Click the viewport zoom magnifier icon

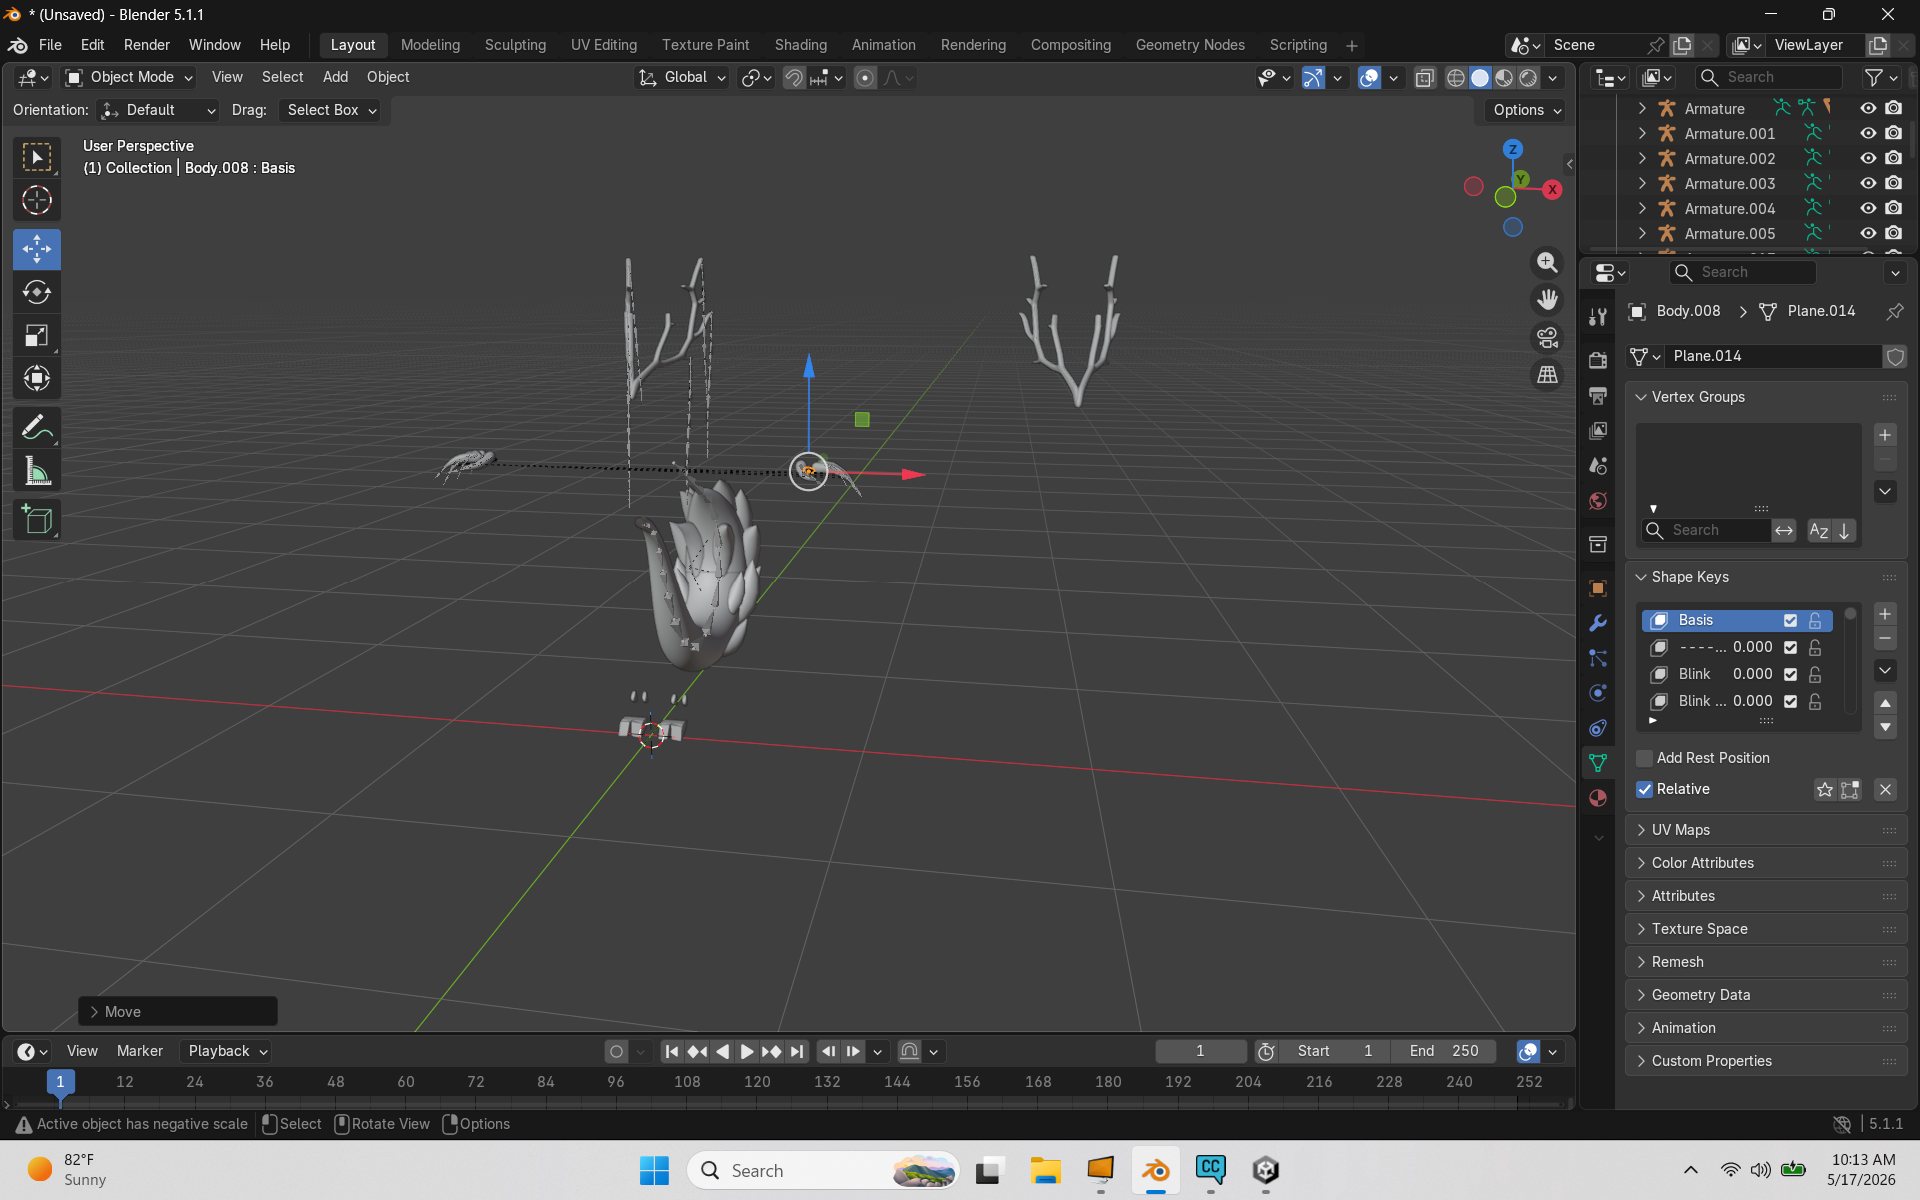pyautogui.click(x=1547, y=262)
